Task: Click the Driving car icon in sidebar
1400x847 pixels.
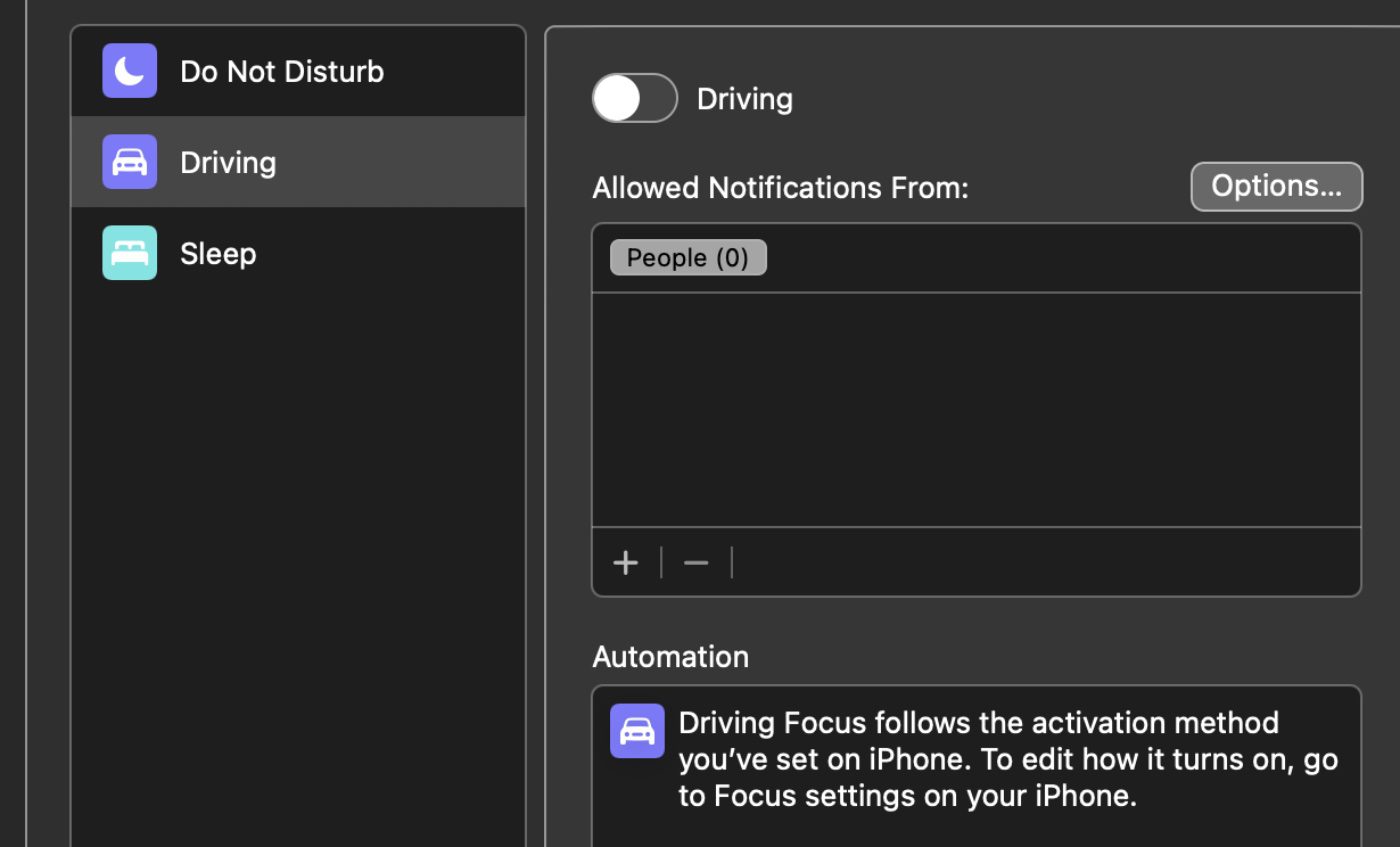Action: coord(129,162)
